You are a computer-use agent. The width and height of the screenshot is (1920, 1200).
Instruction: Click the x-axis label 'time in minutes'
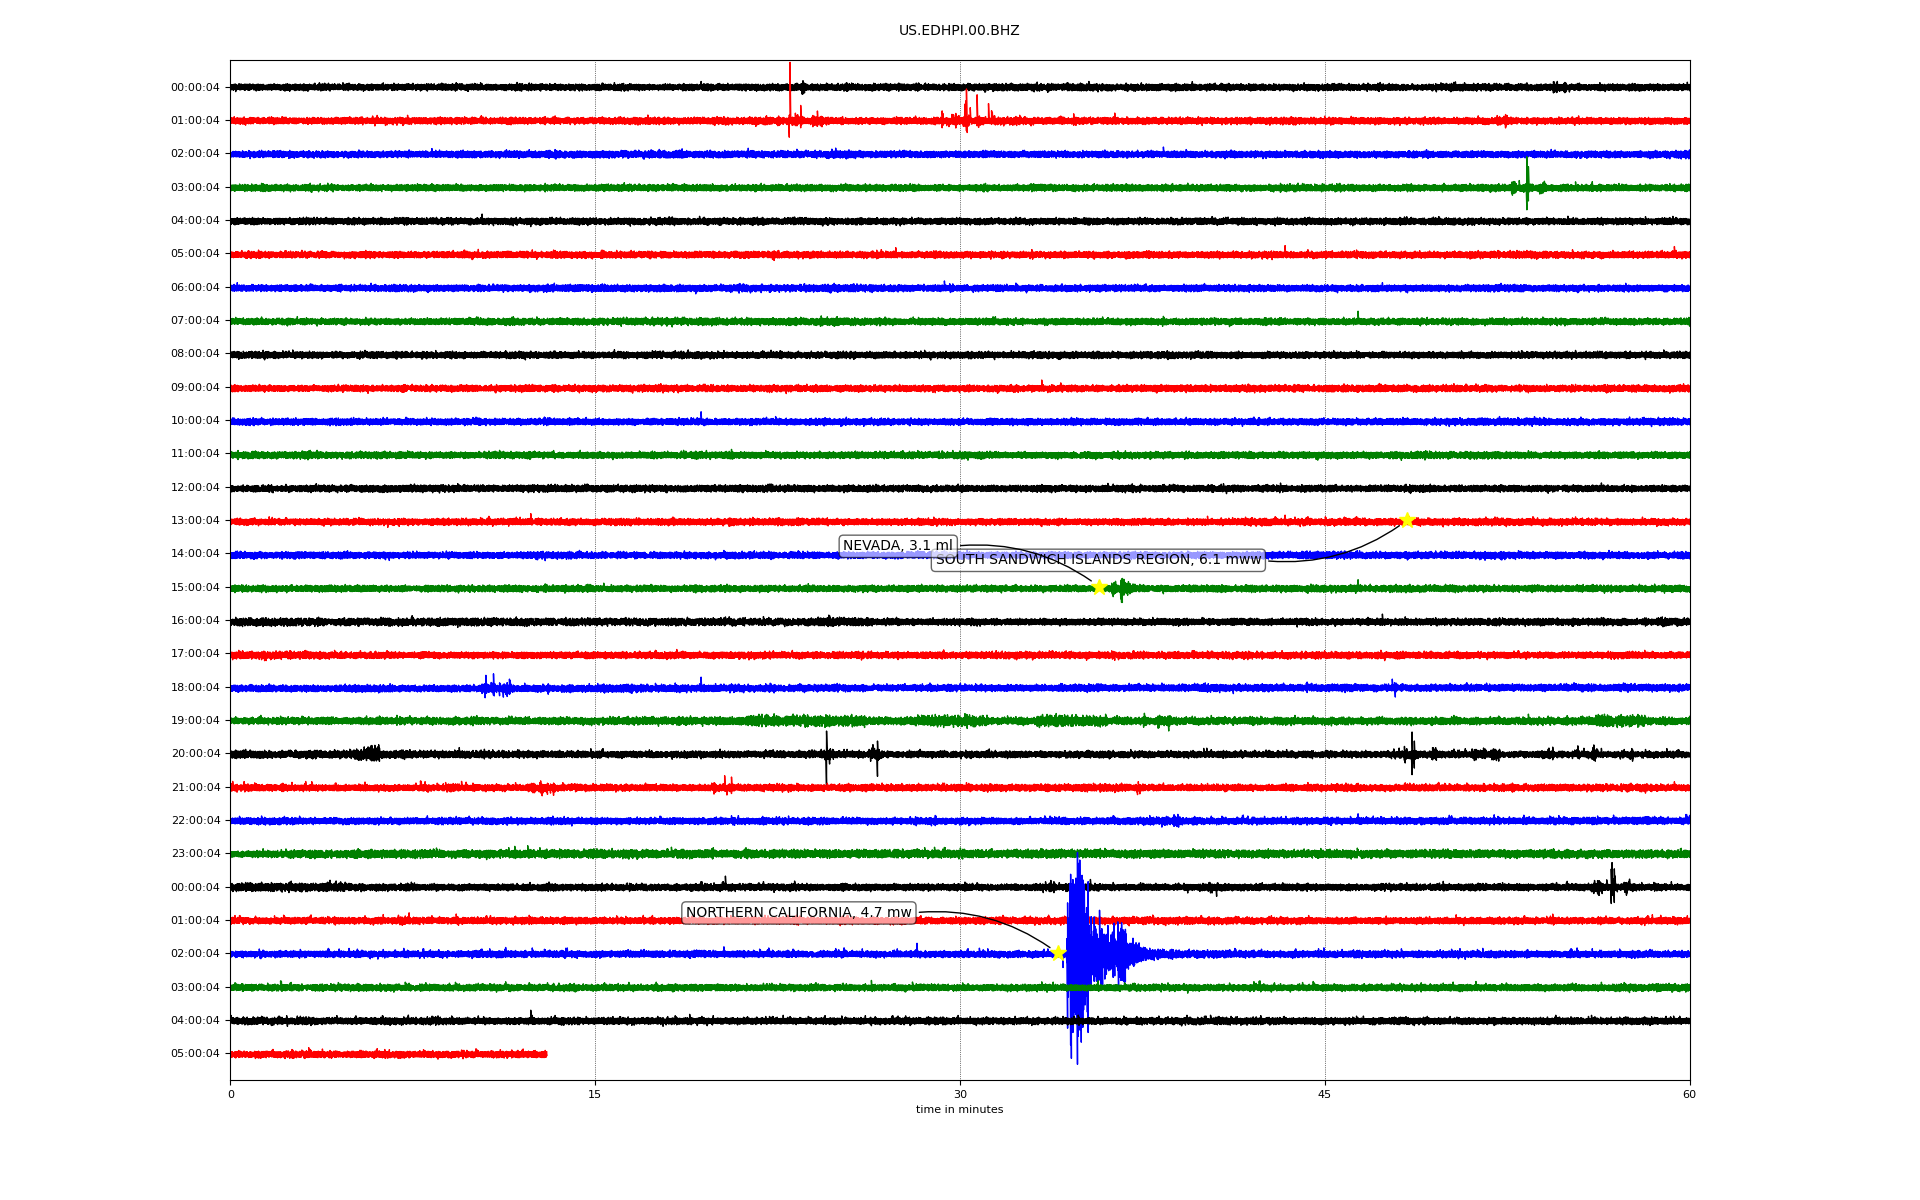[x=959, y=1110]
